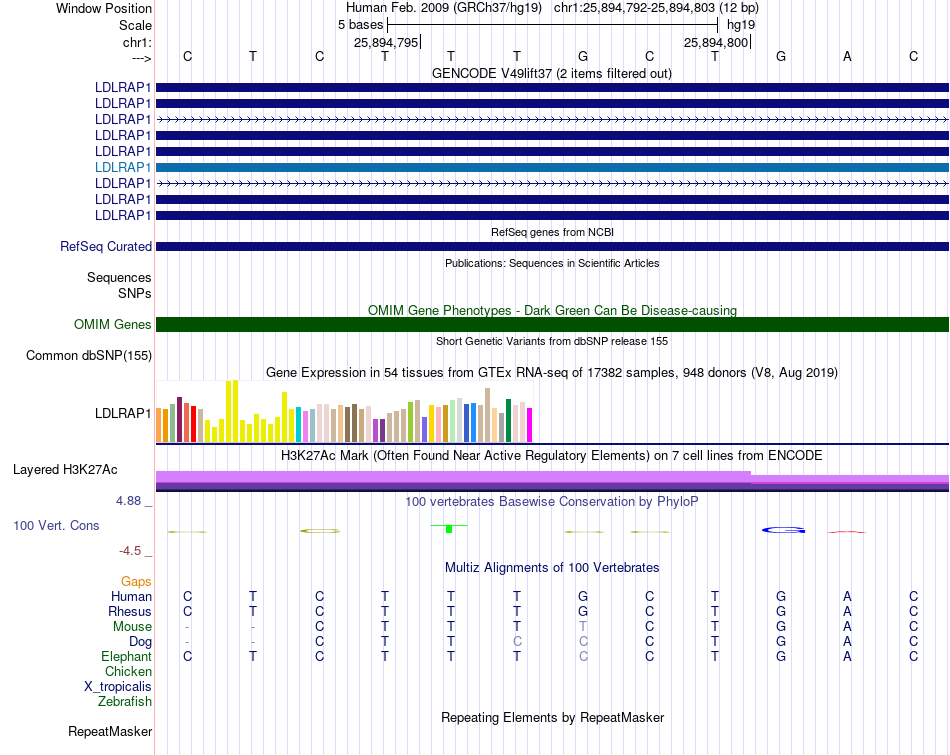Screen dimensions: 950x755
Task: Click the green PhyloP conservation bar
Action: click(x=449, y=528)
